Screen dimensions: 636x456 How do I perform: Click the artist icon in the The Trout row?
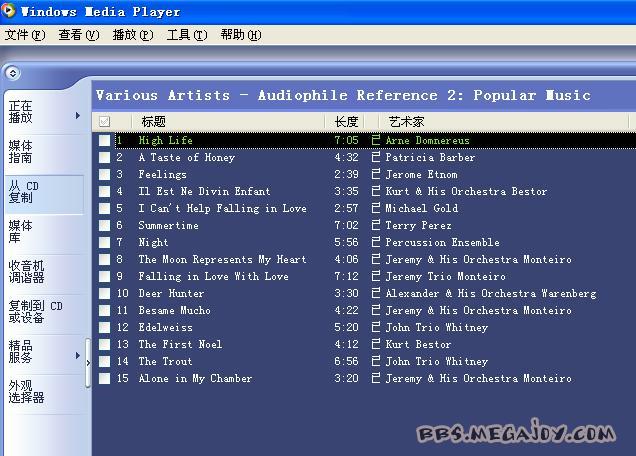point(376,361)
